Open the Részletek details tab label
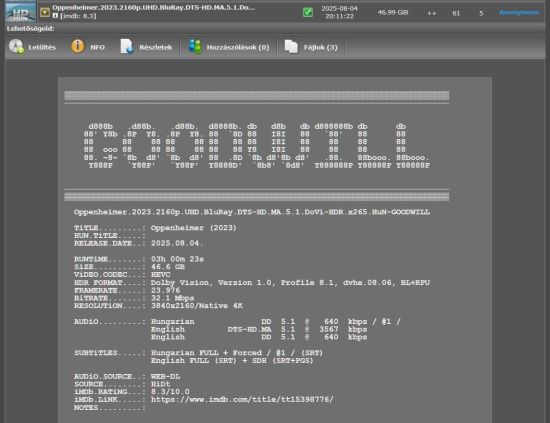Screen dimensions: 550x423 156,47
